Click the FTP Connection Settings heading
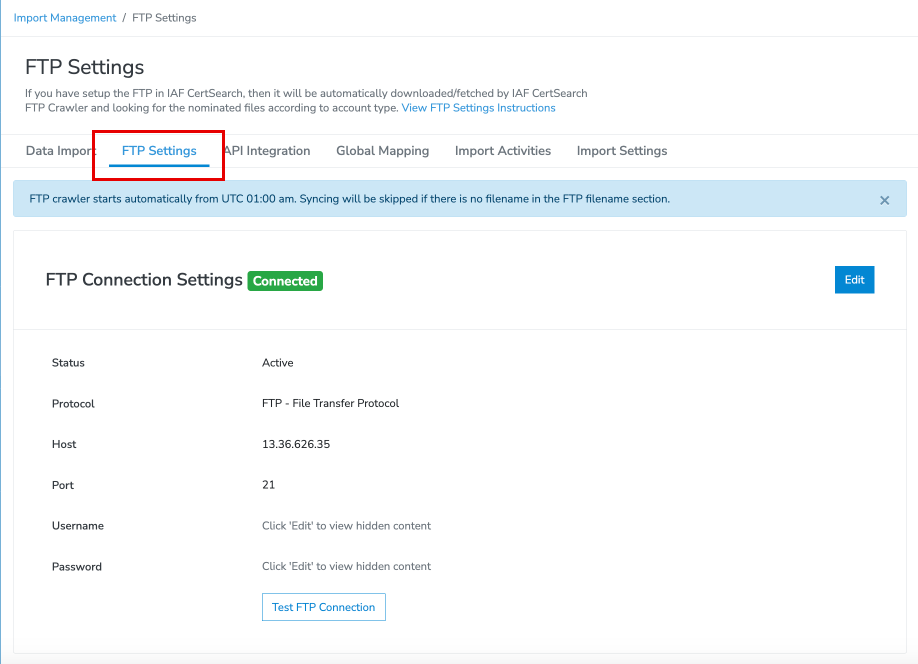The width and height of the screenshot is (918, 664). tap(144, 280)
